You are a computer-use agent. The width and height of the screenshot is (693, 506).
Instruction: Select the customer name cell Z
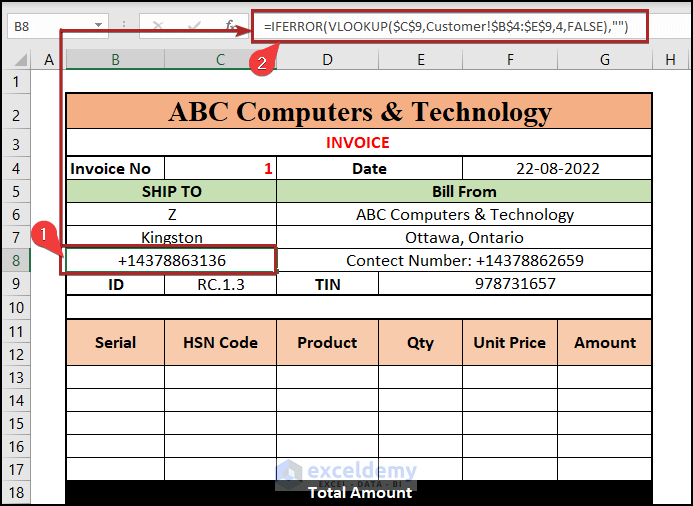[171, 214]
